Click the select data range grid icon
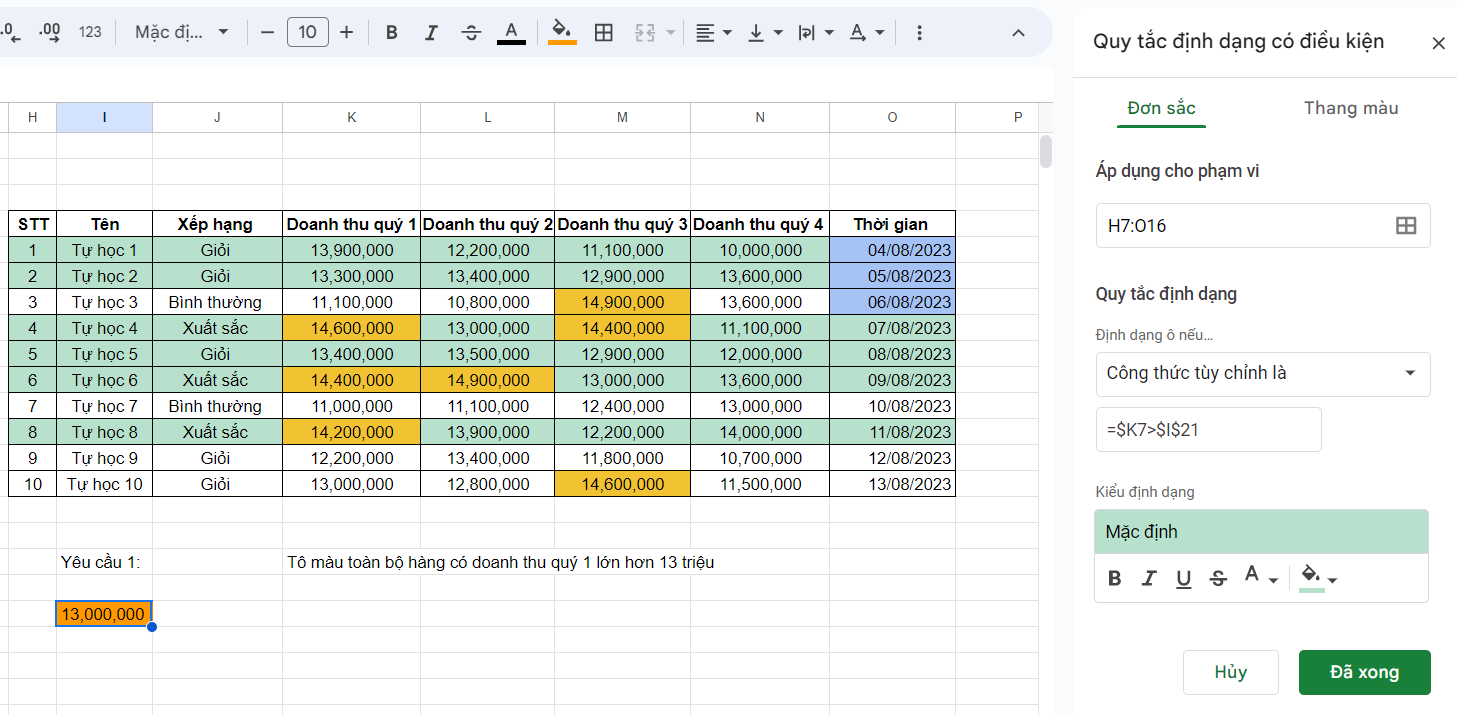Screen dimensions: 1457x715 point(1405,226)
